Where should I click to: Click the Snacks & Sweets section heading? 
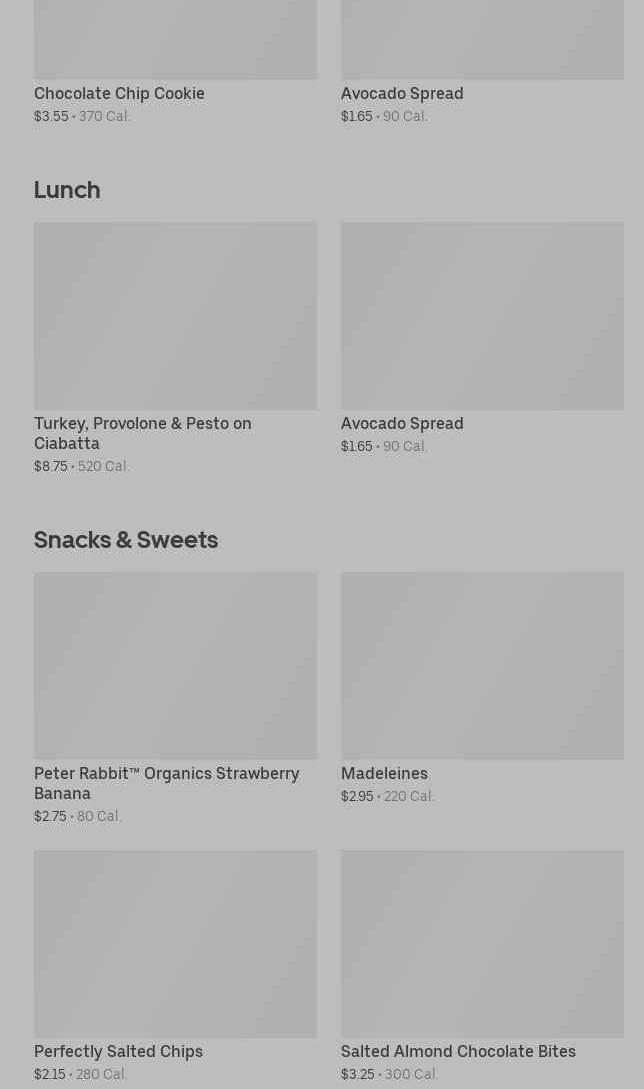click(126, 539)
